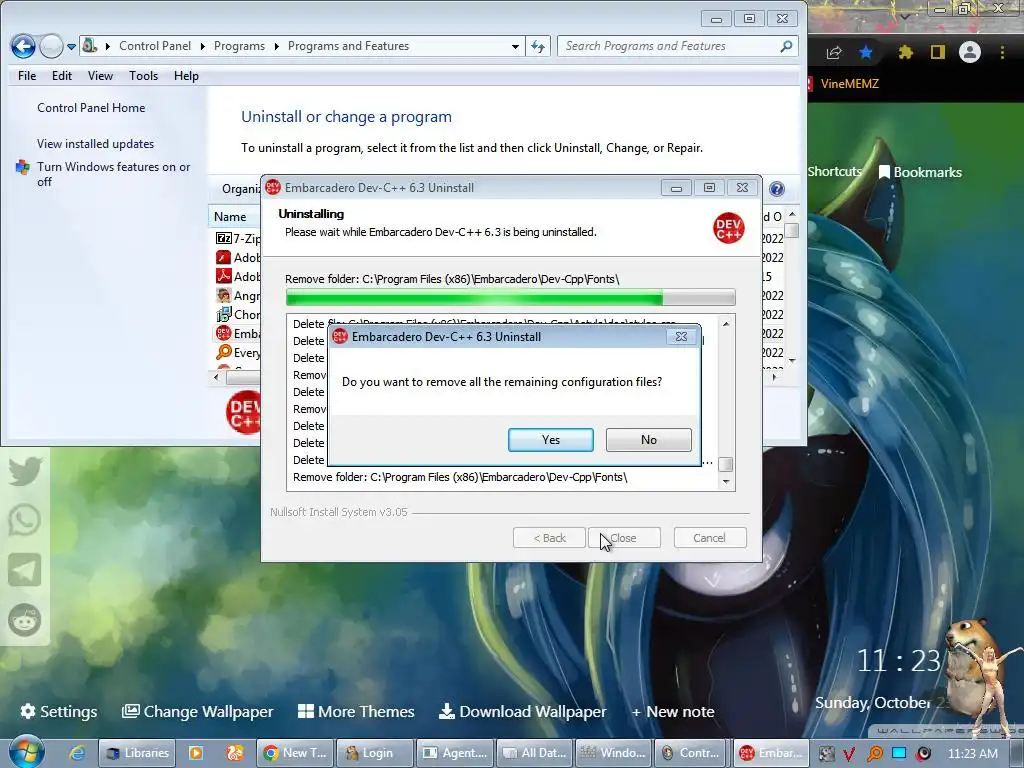
Task: Open Control Panel Home link
Action: pyautogui.click(x=91, y=108)
